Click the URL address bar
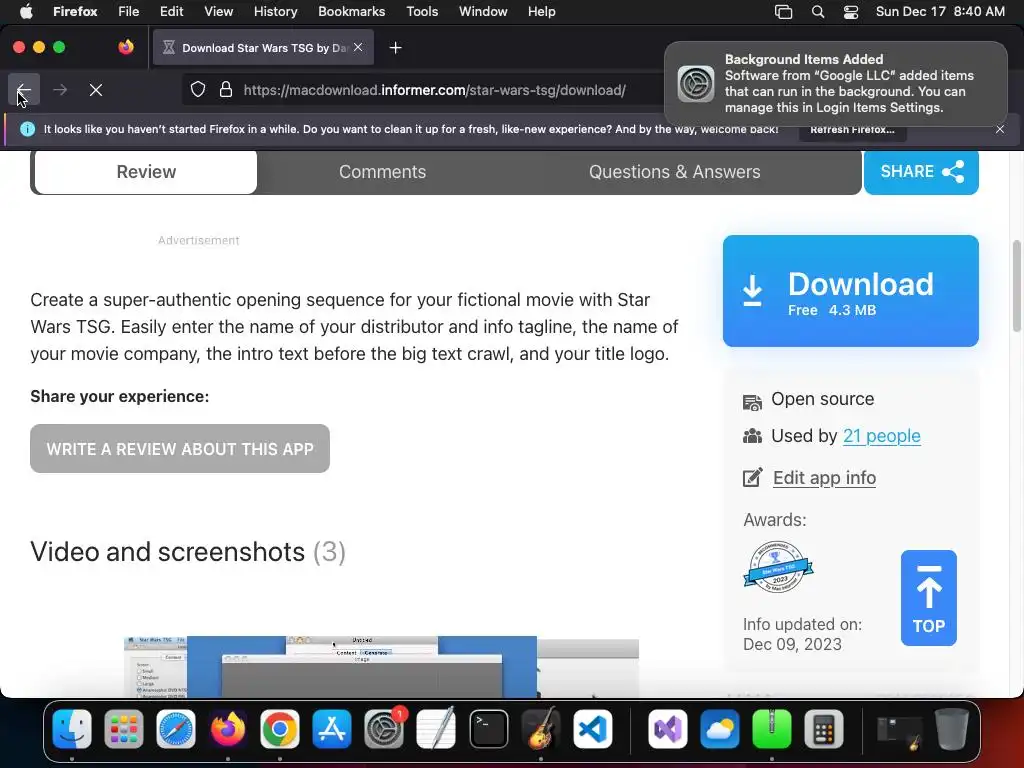 [x=434, y=89]
